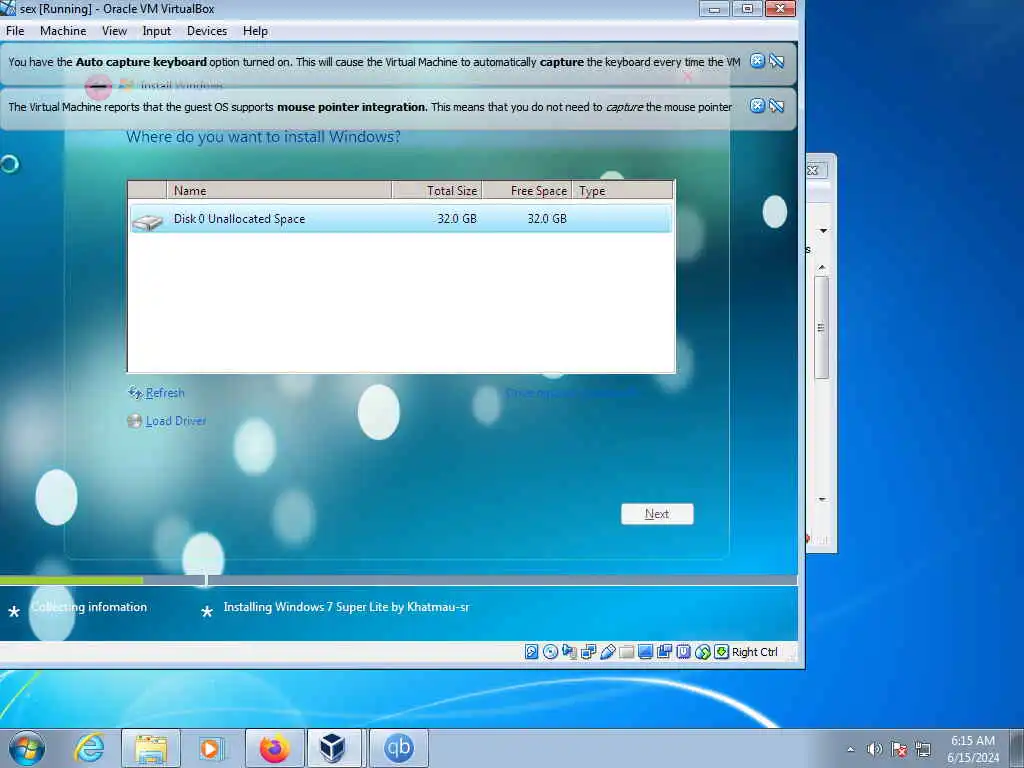Click the scrollbar thumb in background window
1024x768 pixels.
tap(822, 327)
